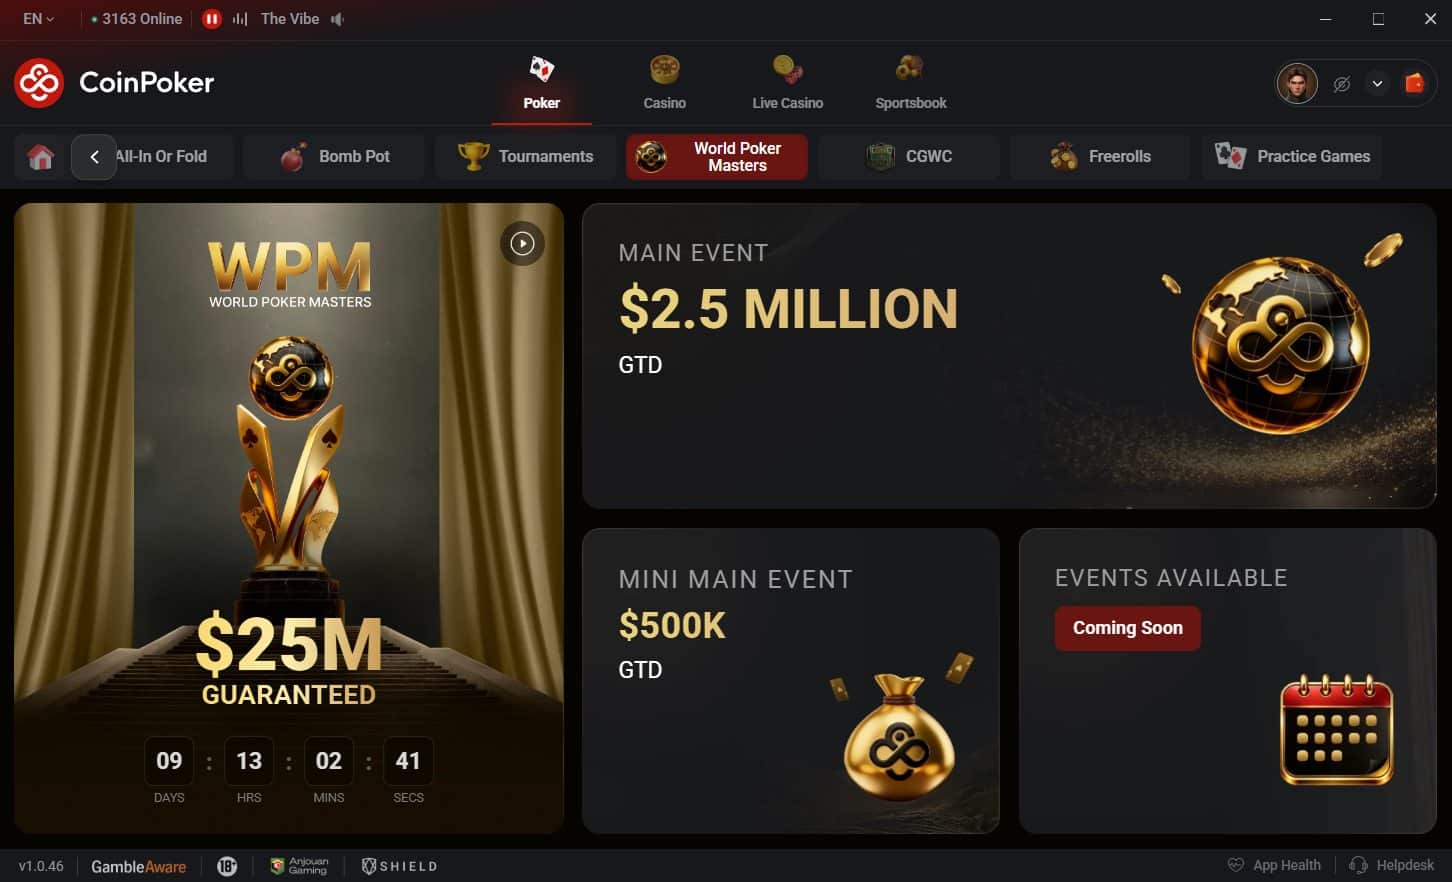
Task: Mute The Vibe speaker volume
Action: [338, 19]
